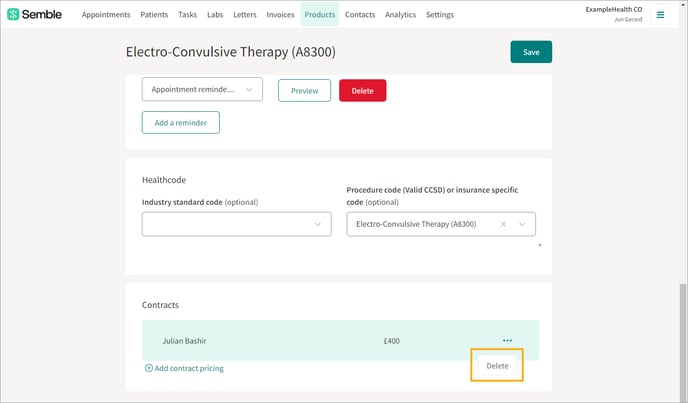Preview the appointment reminder
The image size is (688, 403).
304,90
